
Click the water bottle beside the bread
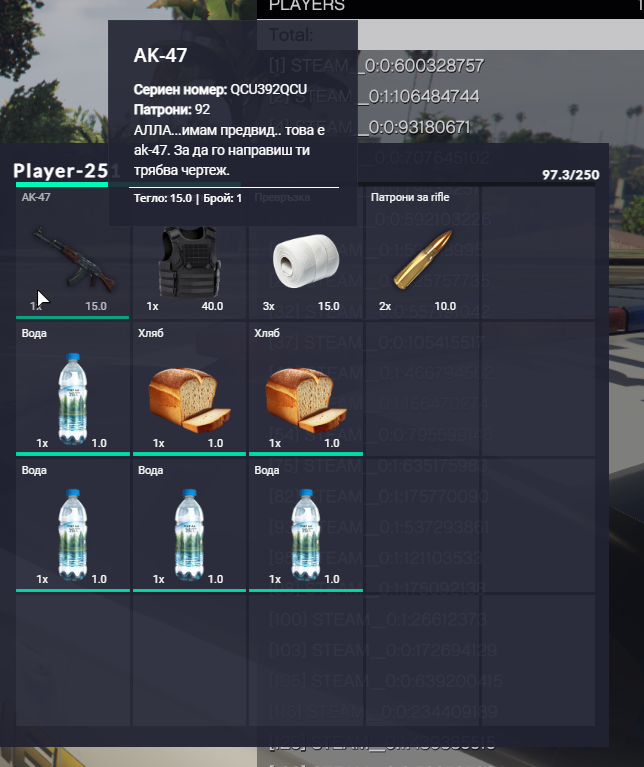click(x=72, y=389)
